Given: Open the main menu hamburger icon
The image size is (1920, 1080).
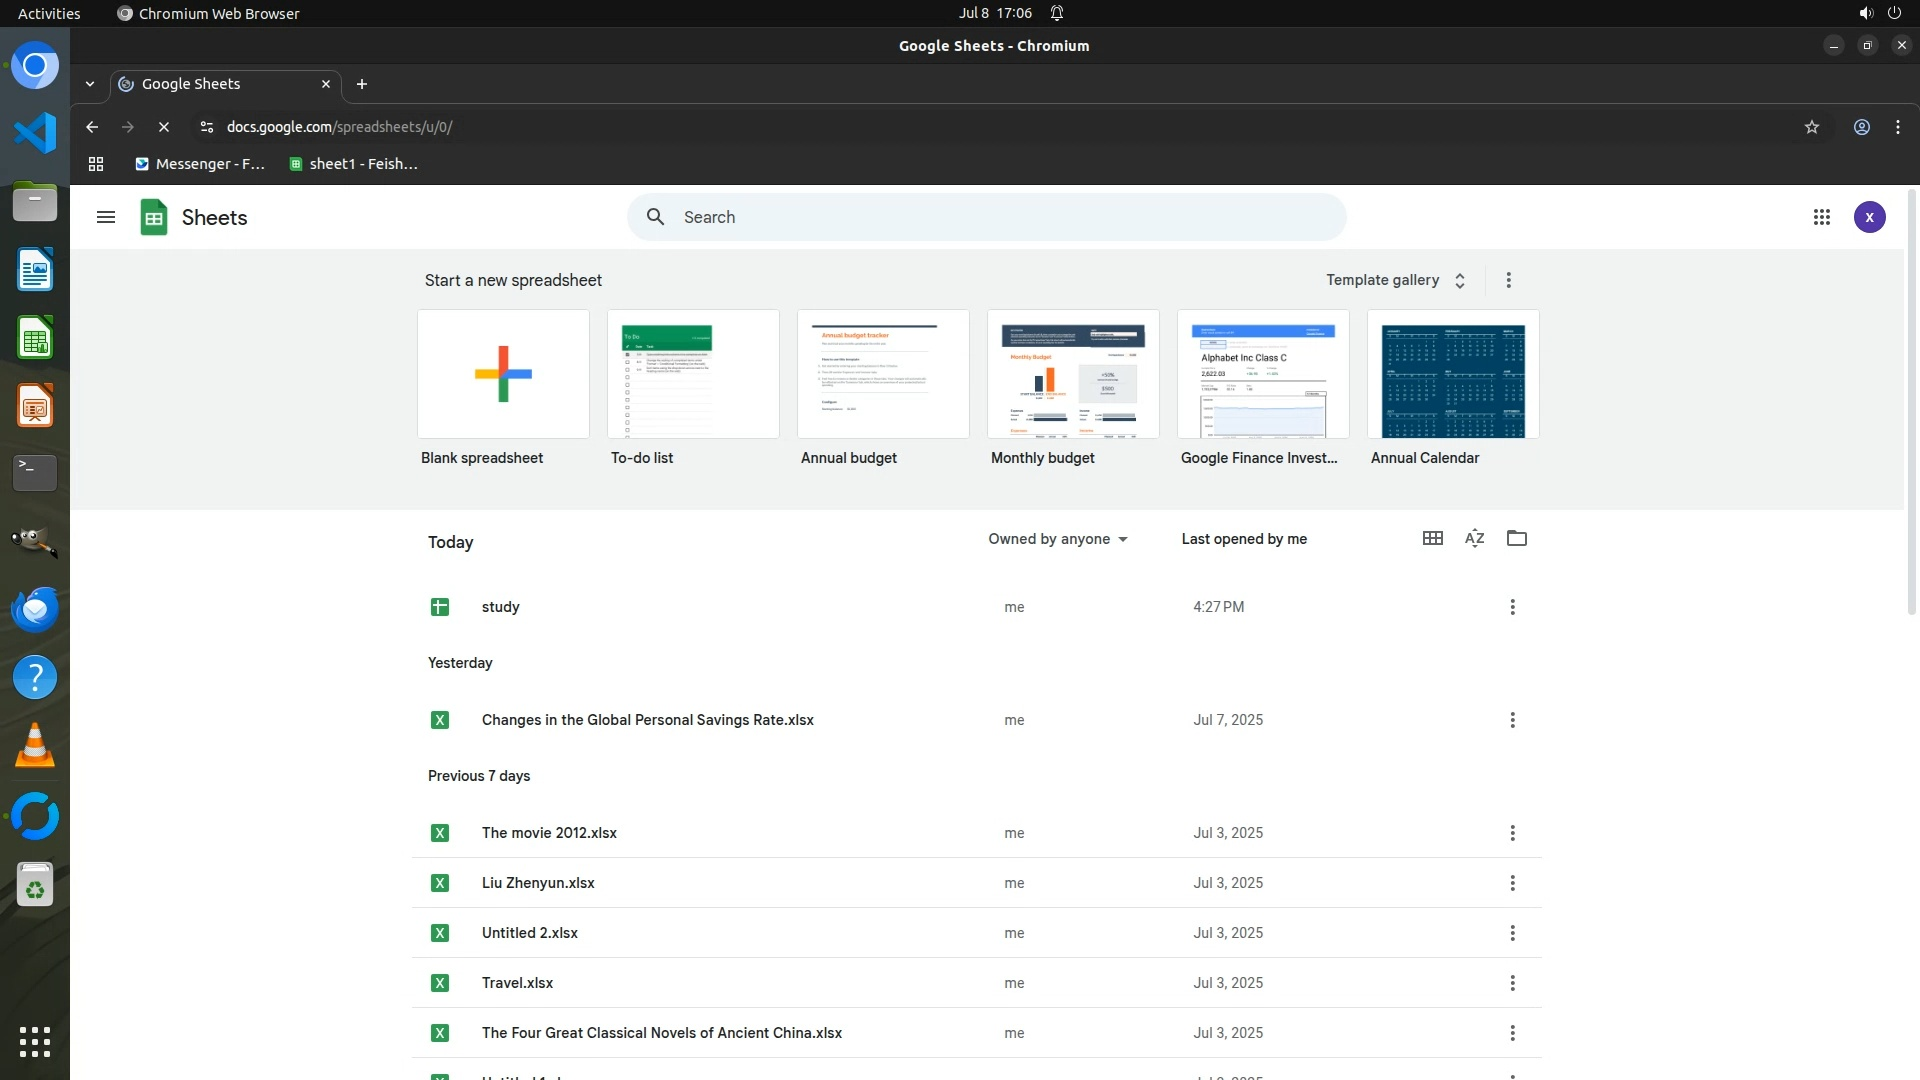Looking at the screenshot, I should [x=106, y=217].
